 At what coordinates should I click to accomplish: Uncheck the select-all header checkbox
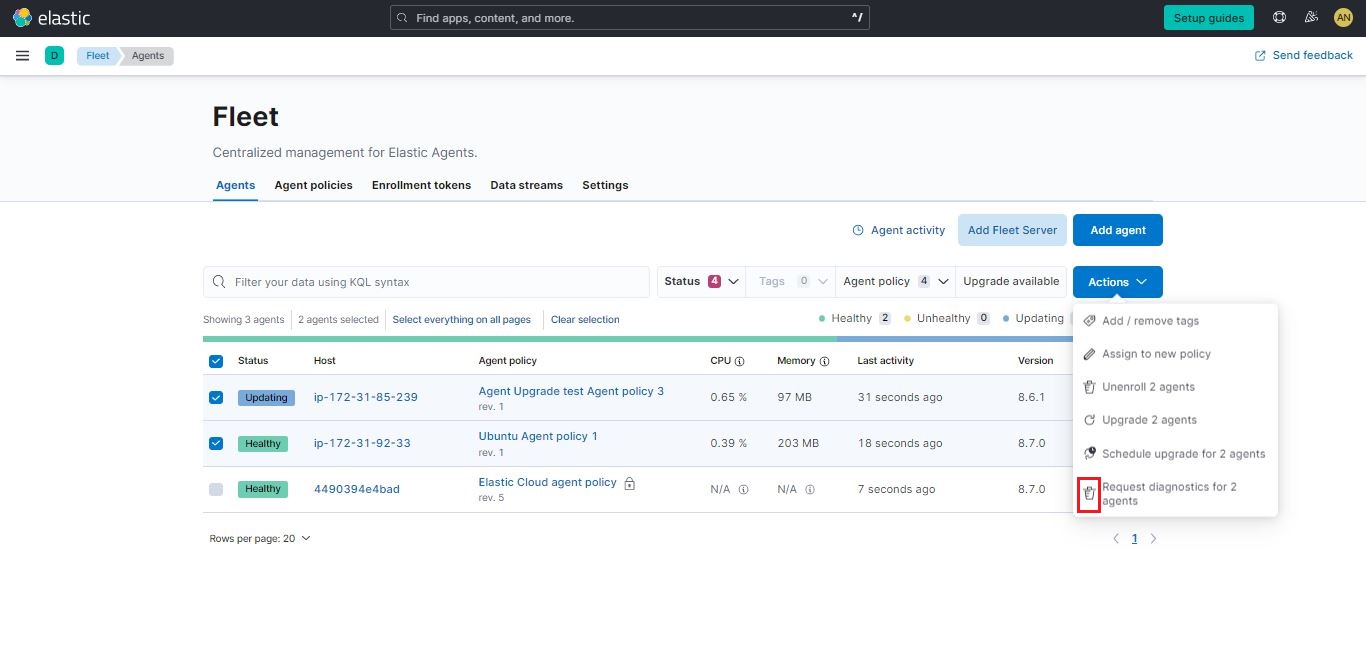216,360
